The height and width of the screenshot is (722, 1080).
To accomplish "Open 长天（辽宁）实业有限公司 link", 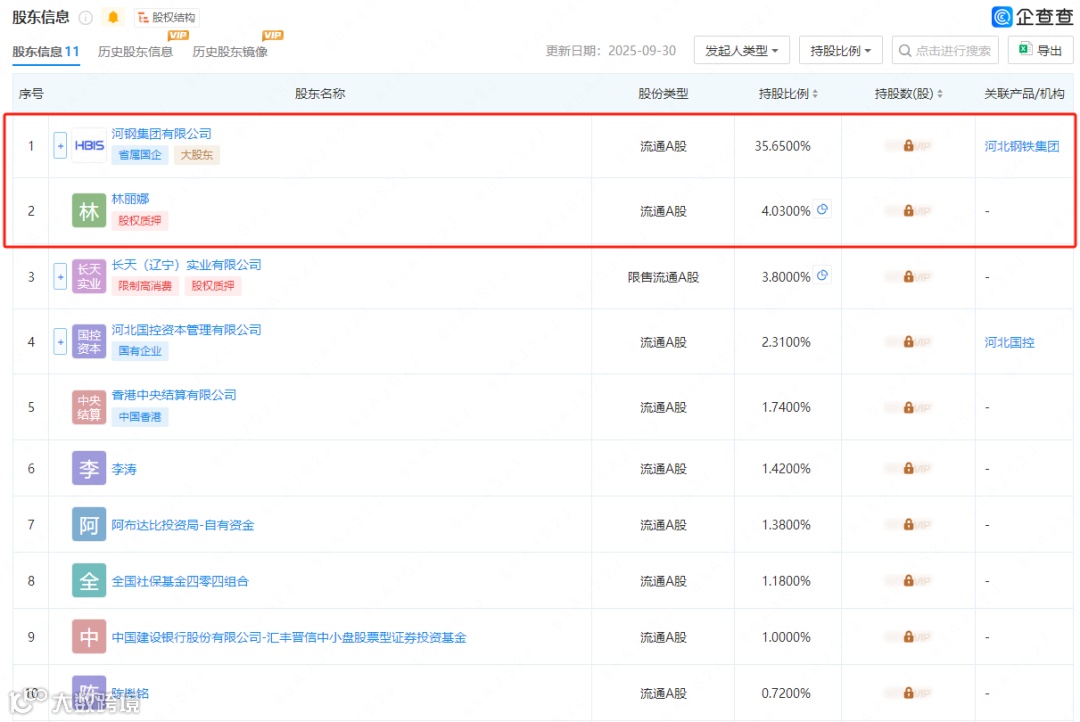I will [x=187, y=265].
